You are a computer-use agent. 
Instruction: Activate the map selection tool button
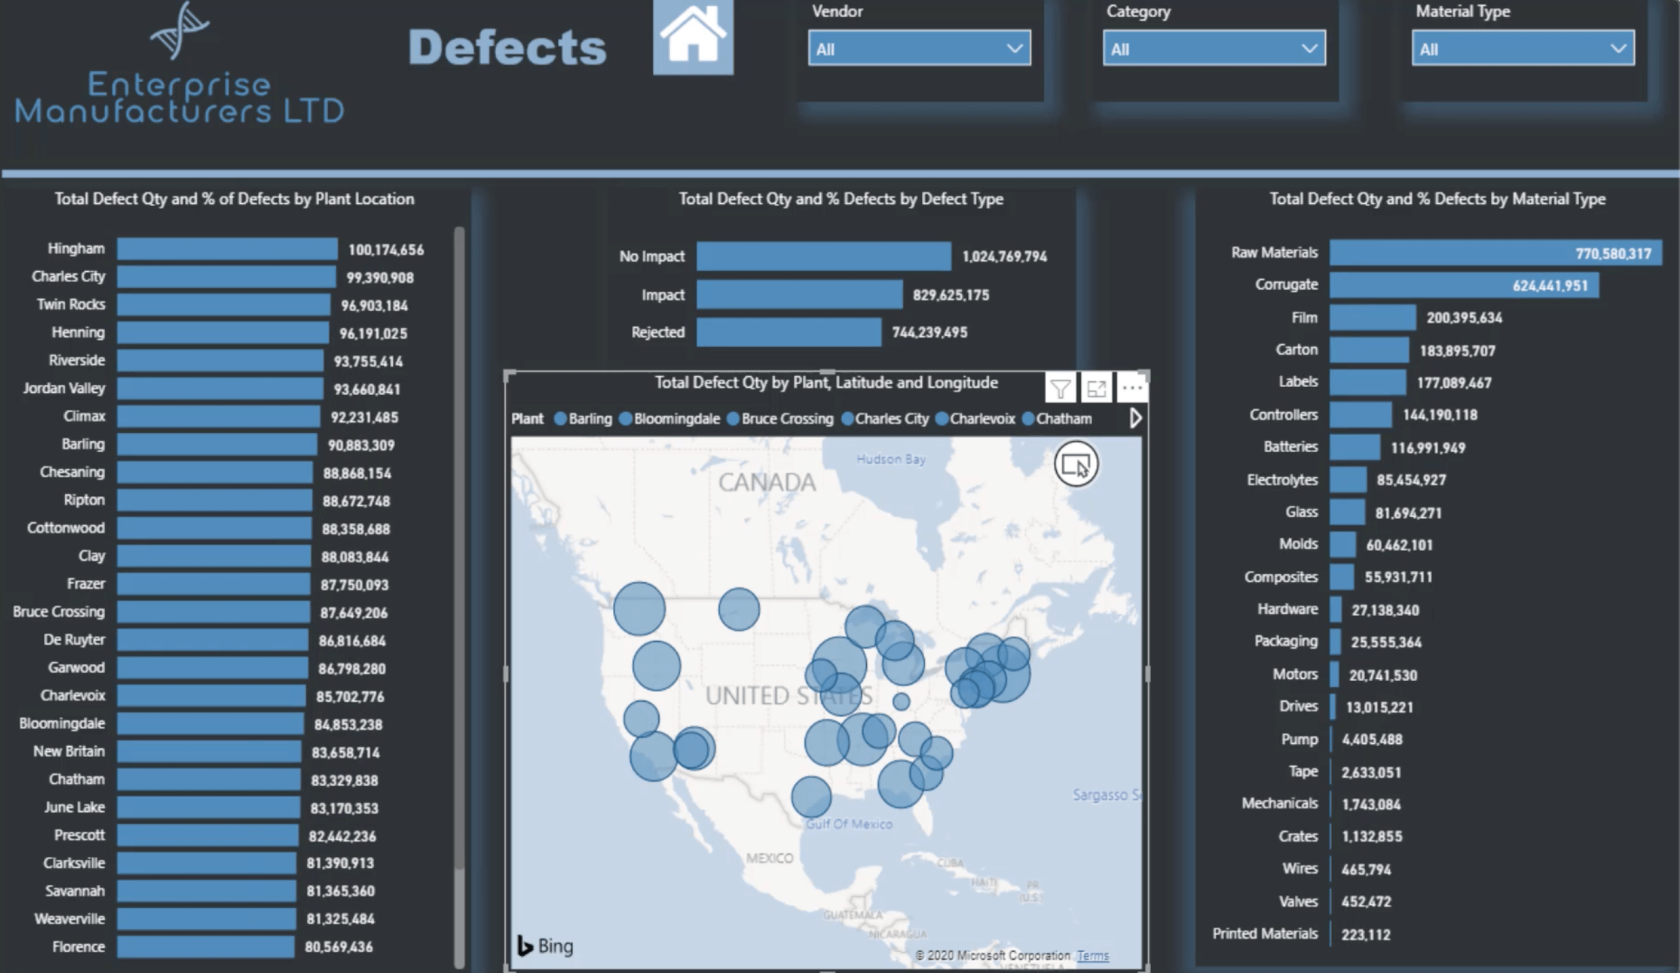click(1076, 464)
